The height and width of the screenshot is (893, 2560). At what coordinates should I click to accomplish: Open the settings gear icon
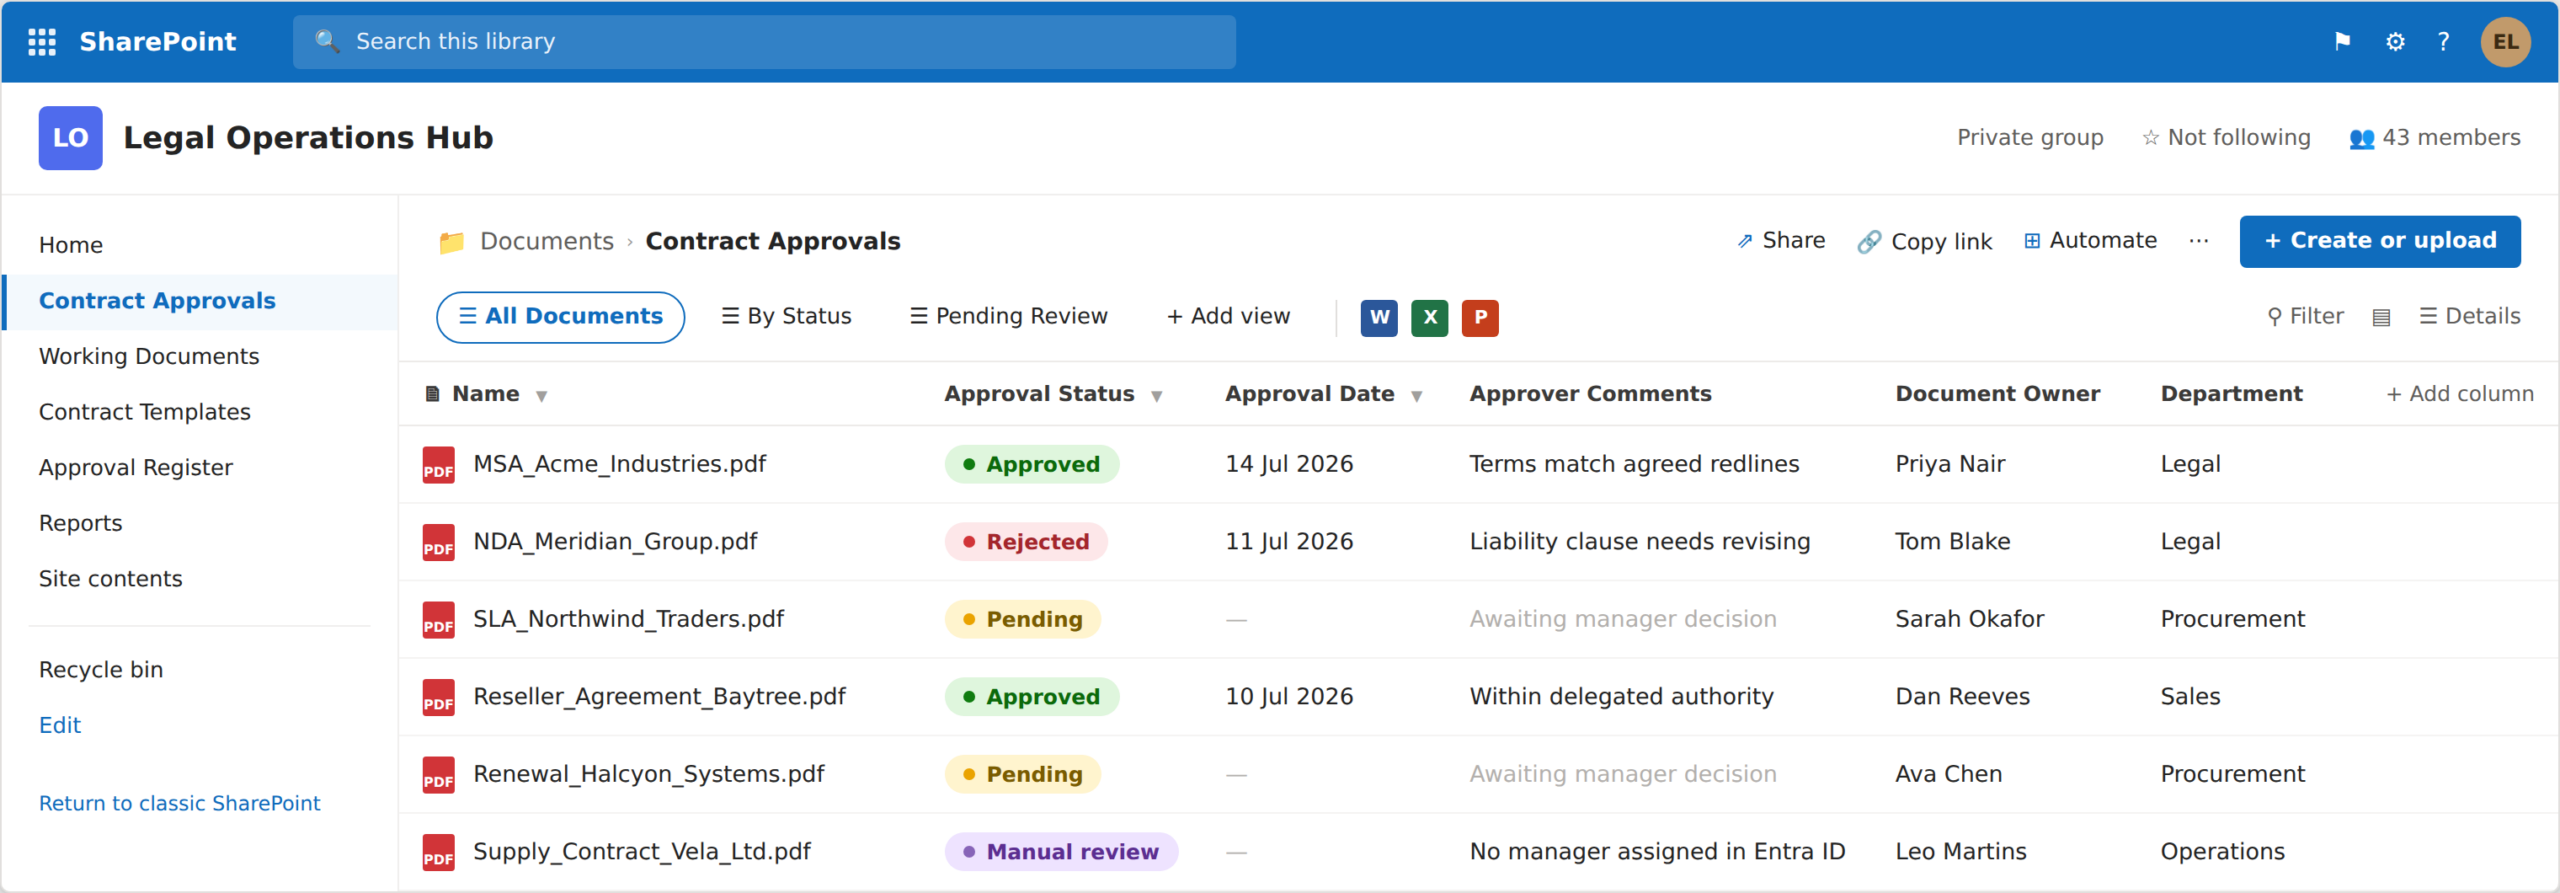click(2395, 42)
